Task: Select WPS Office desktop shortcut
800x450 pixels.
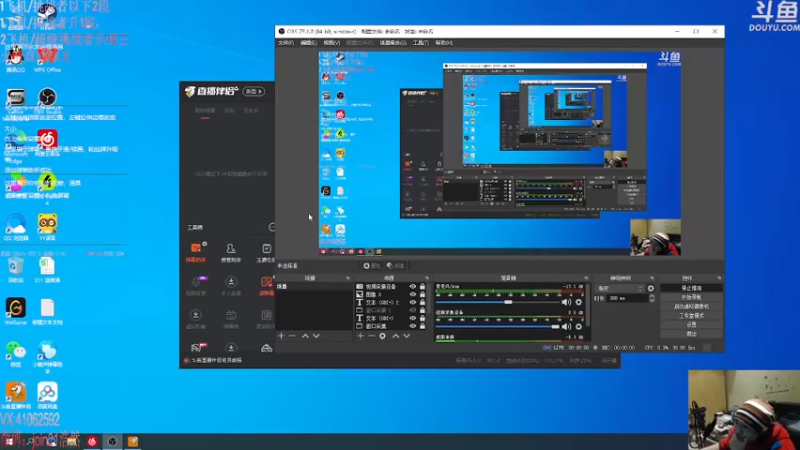Action: click(47, 59)
